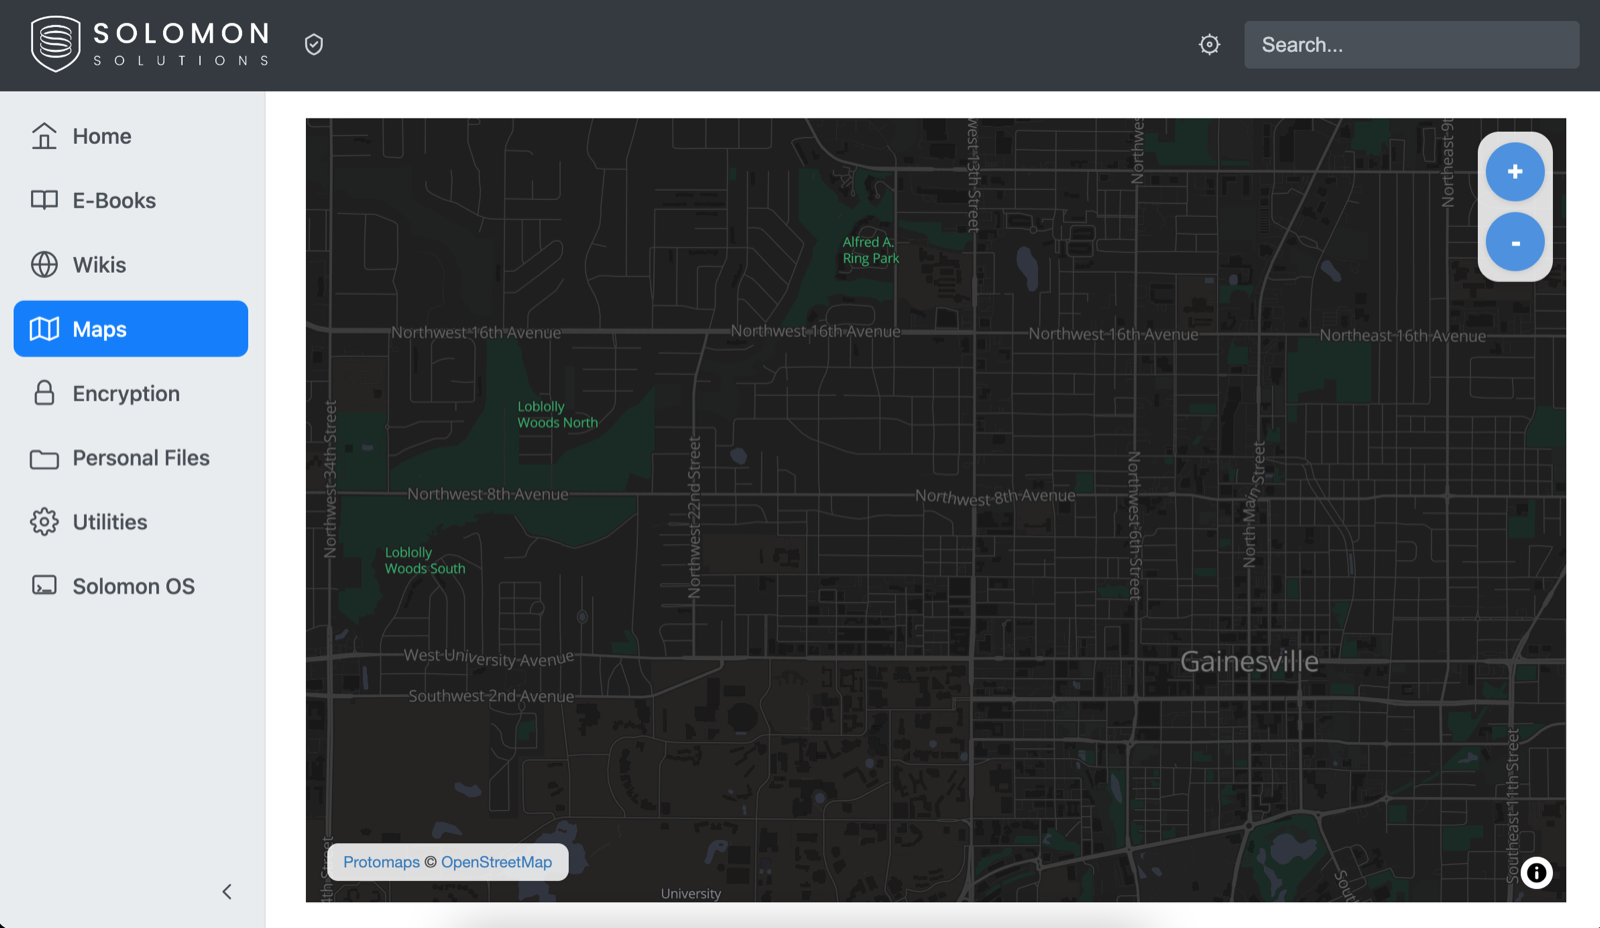Viewport: 1600px width, 928px height.
Task: Click the shield checkmark icon in header
Action: coord(314,44)
